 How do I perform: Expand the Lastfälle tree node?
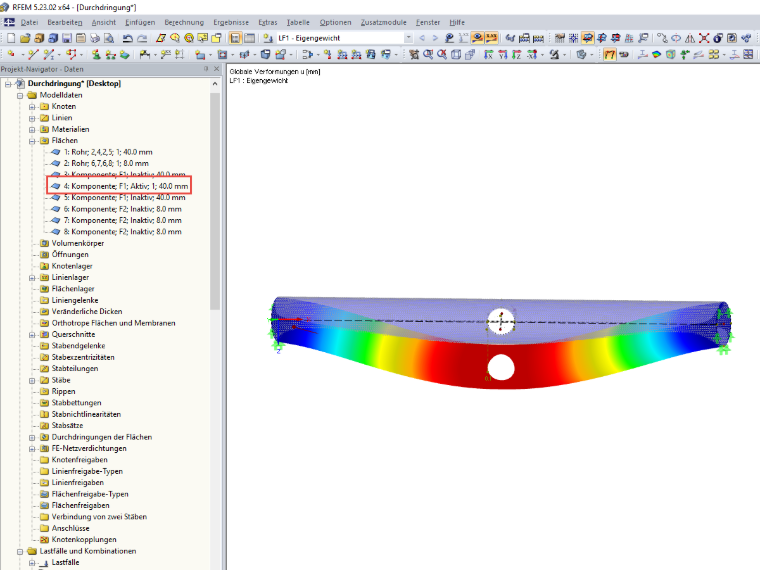click(32, 563)
